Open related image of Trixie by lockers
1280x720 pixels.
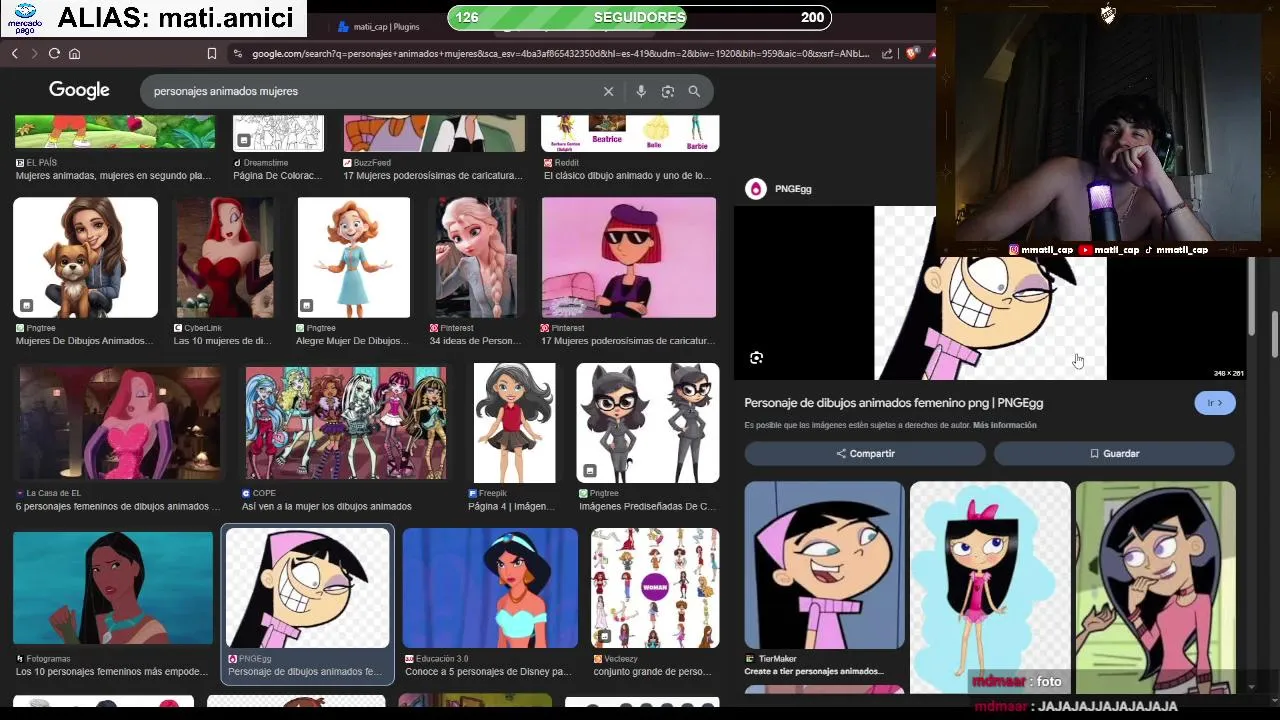click(x=1156, y=586)
